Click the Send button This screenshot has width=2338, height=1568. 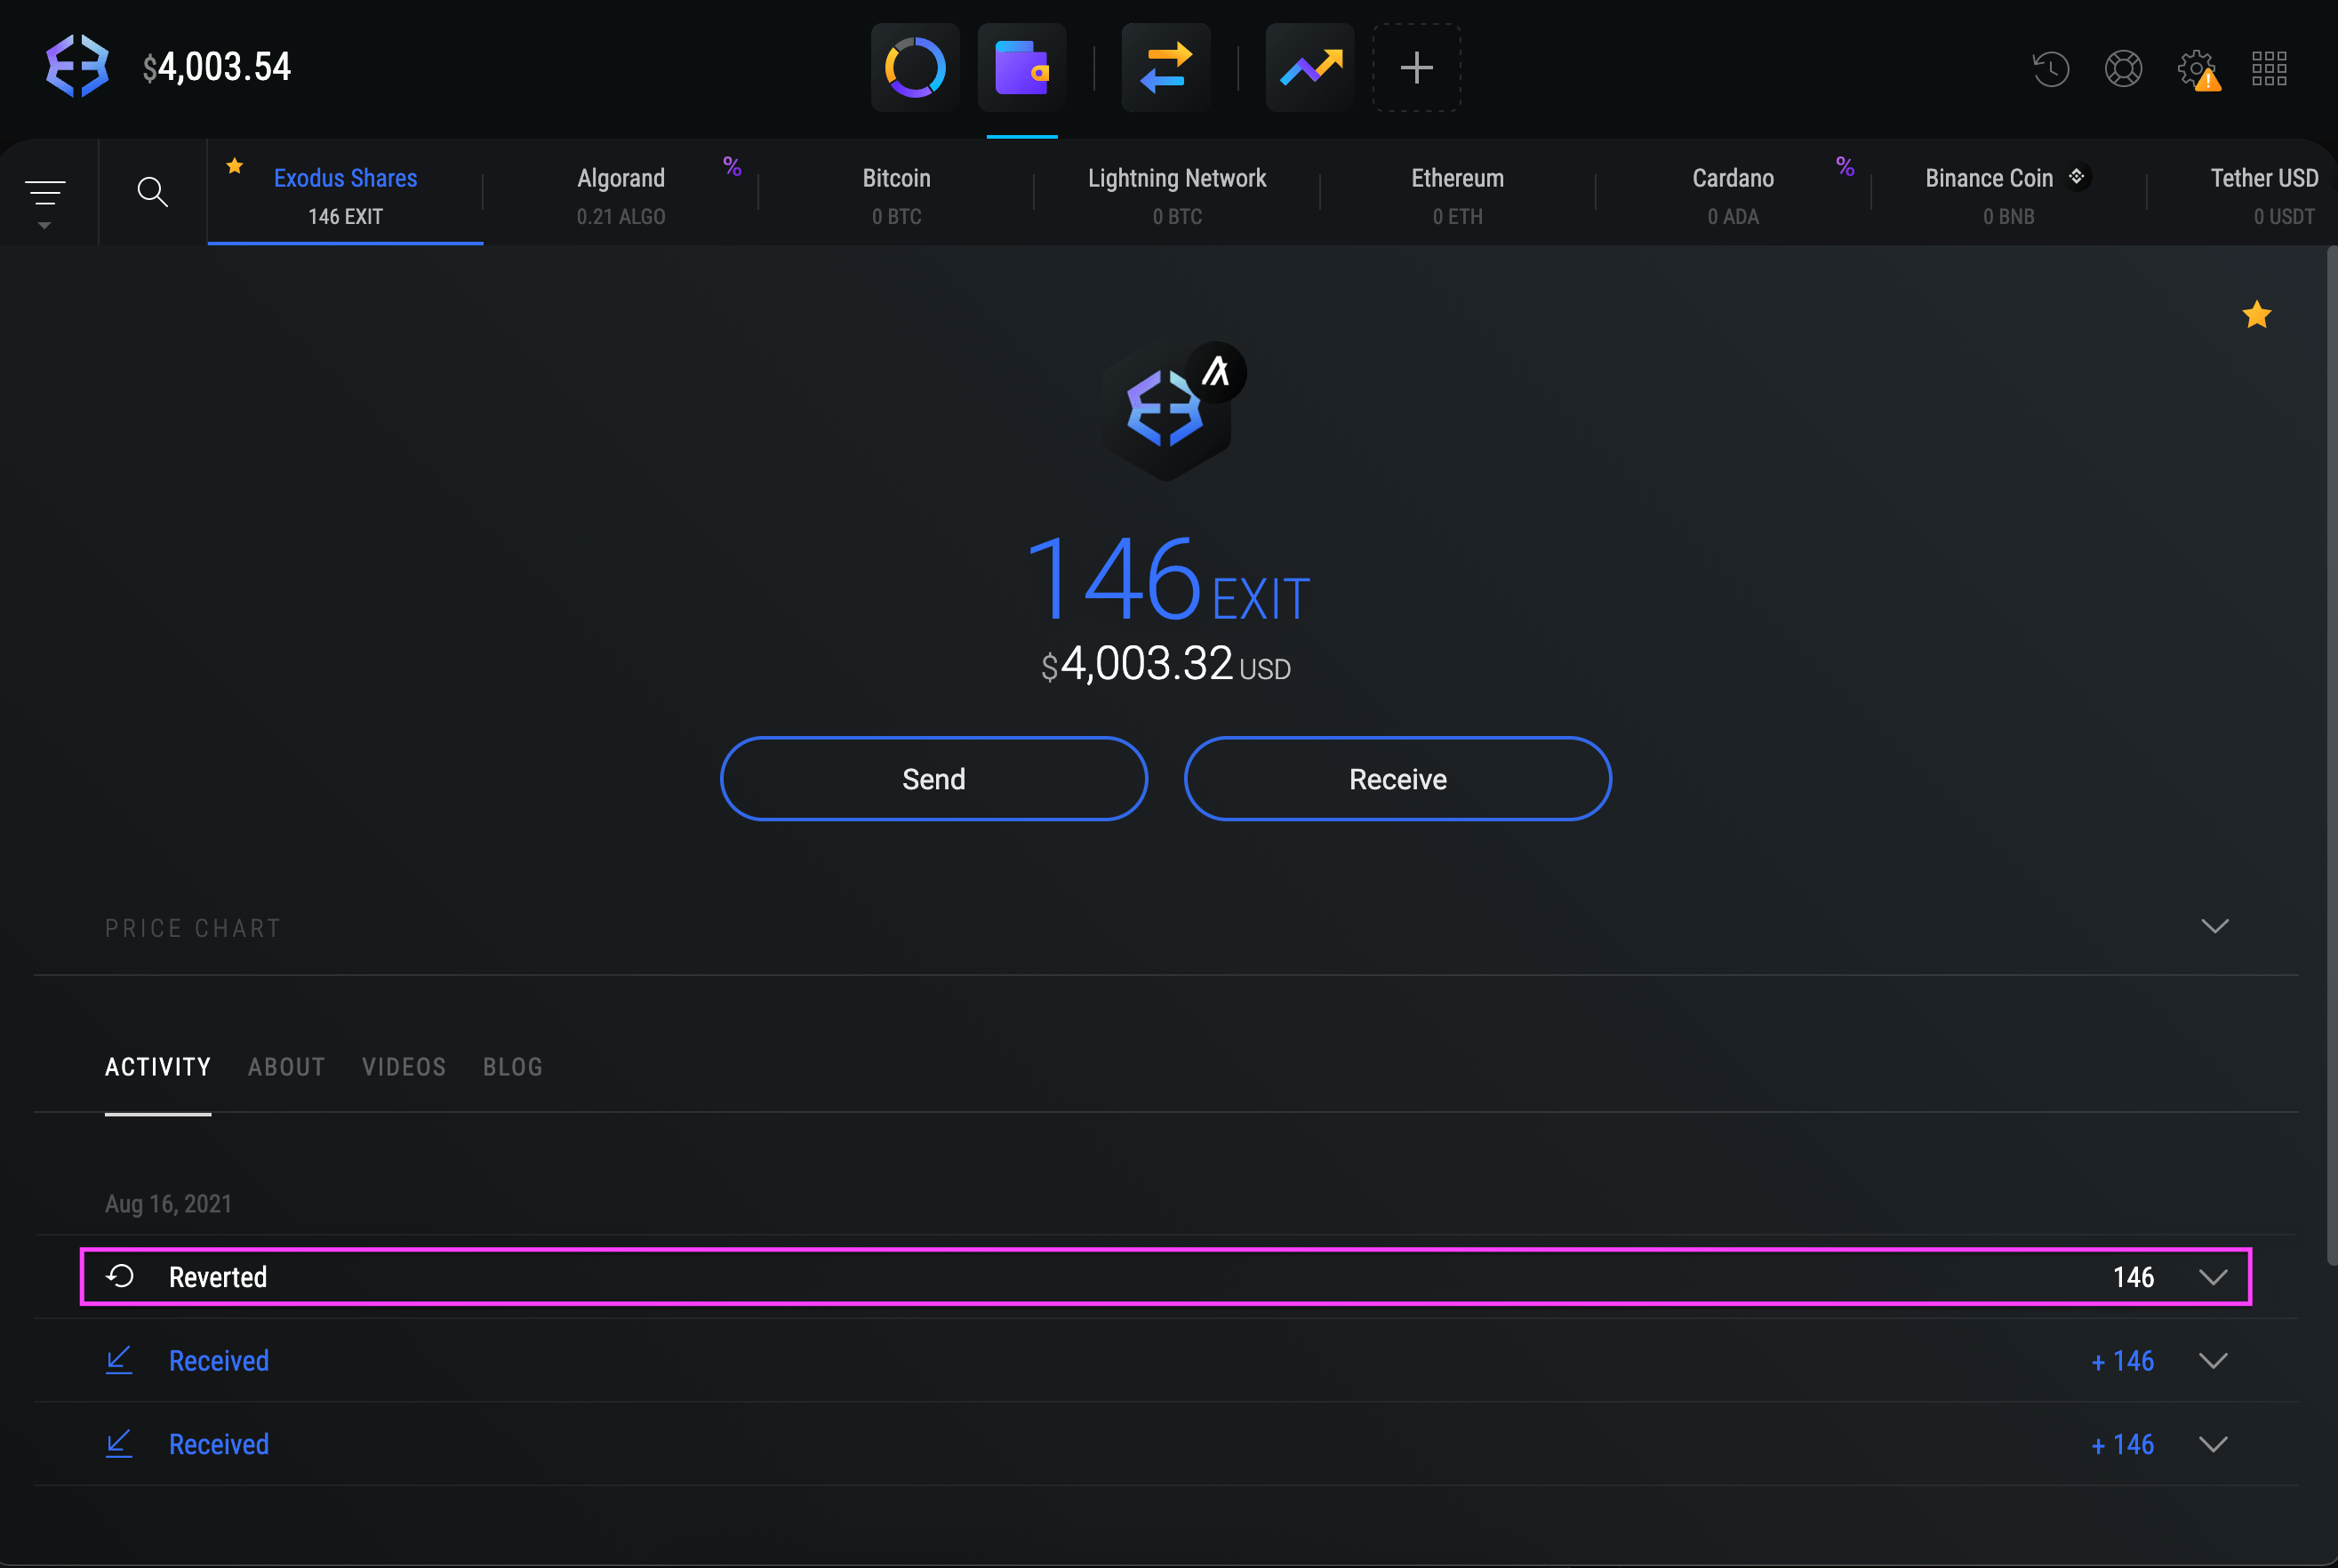933,779
